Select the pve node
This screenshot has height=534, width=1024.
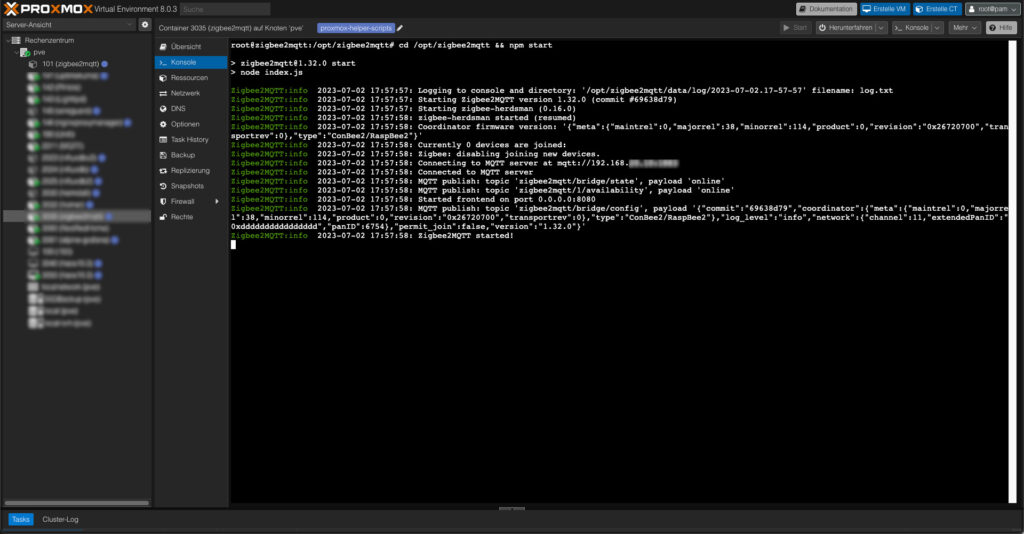coord(39,52)
